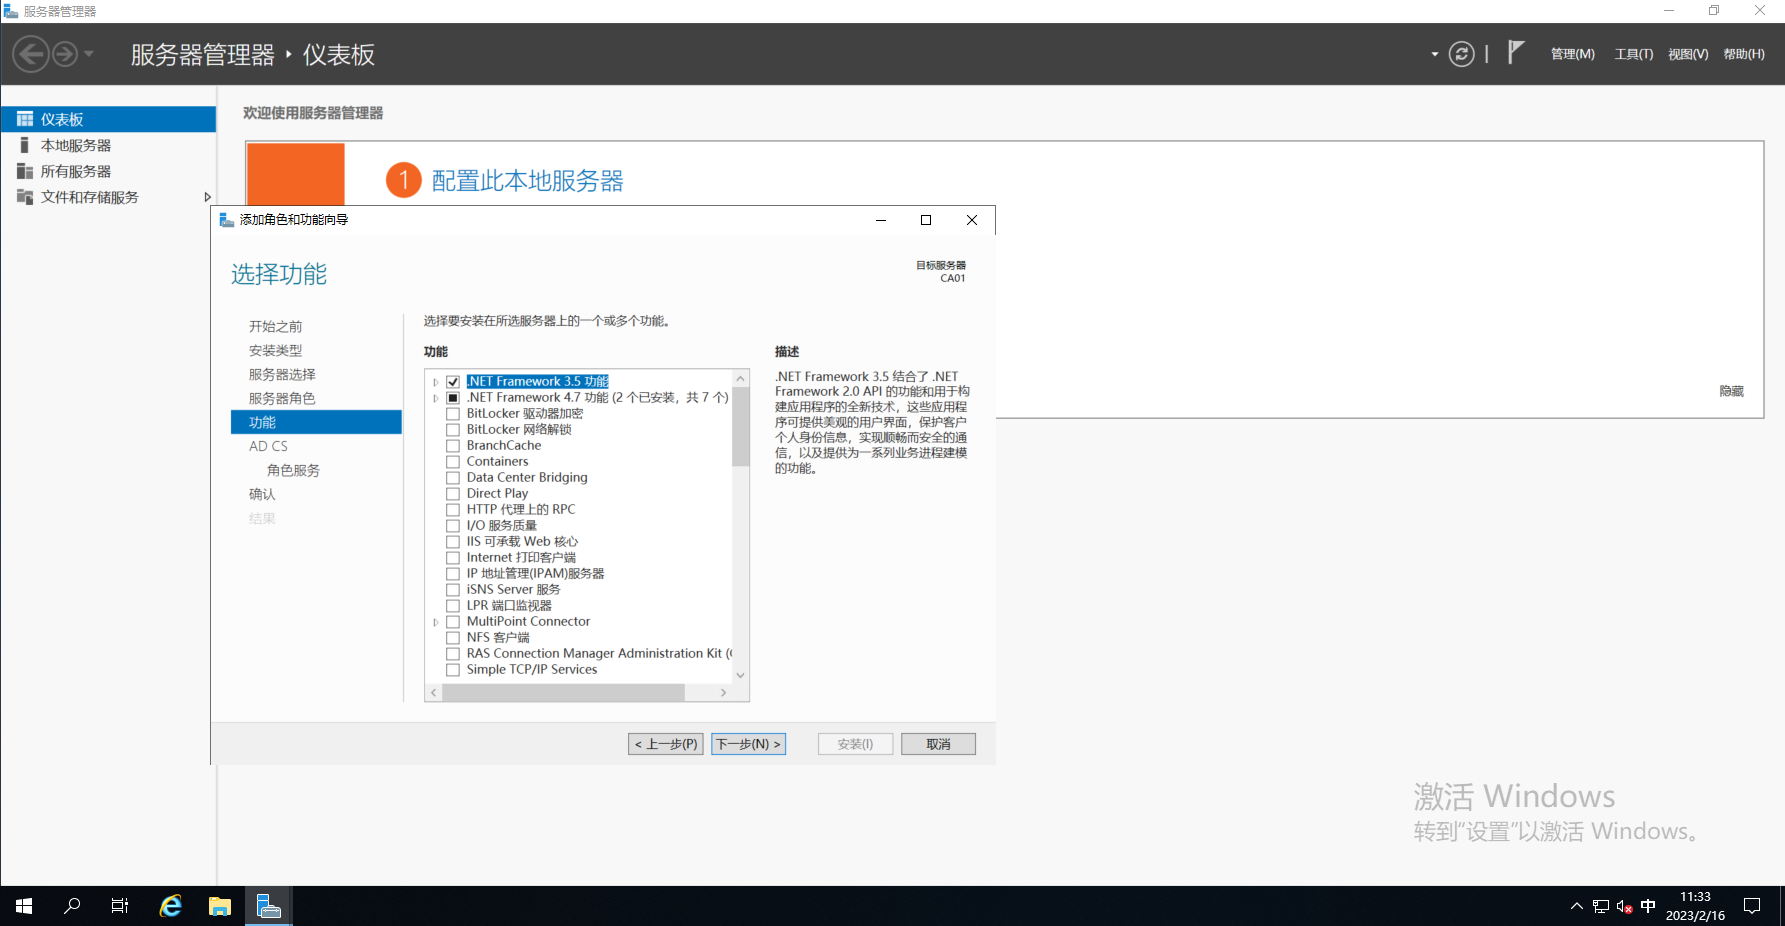Open the 管理(M) menu
Viewport: 1785px width, 926px height.
[x=1572, y=54]
